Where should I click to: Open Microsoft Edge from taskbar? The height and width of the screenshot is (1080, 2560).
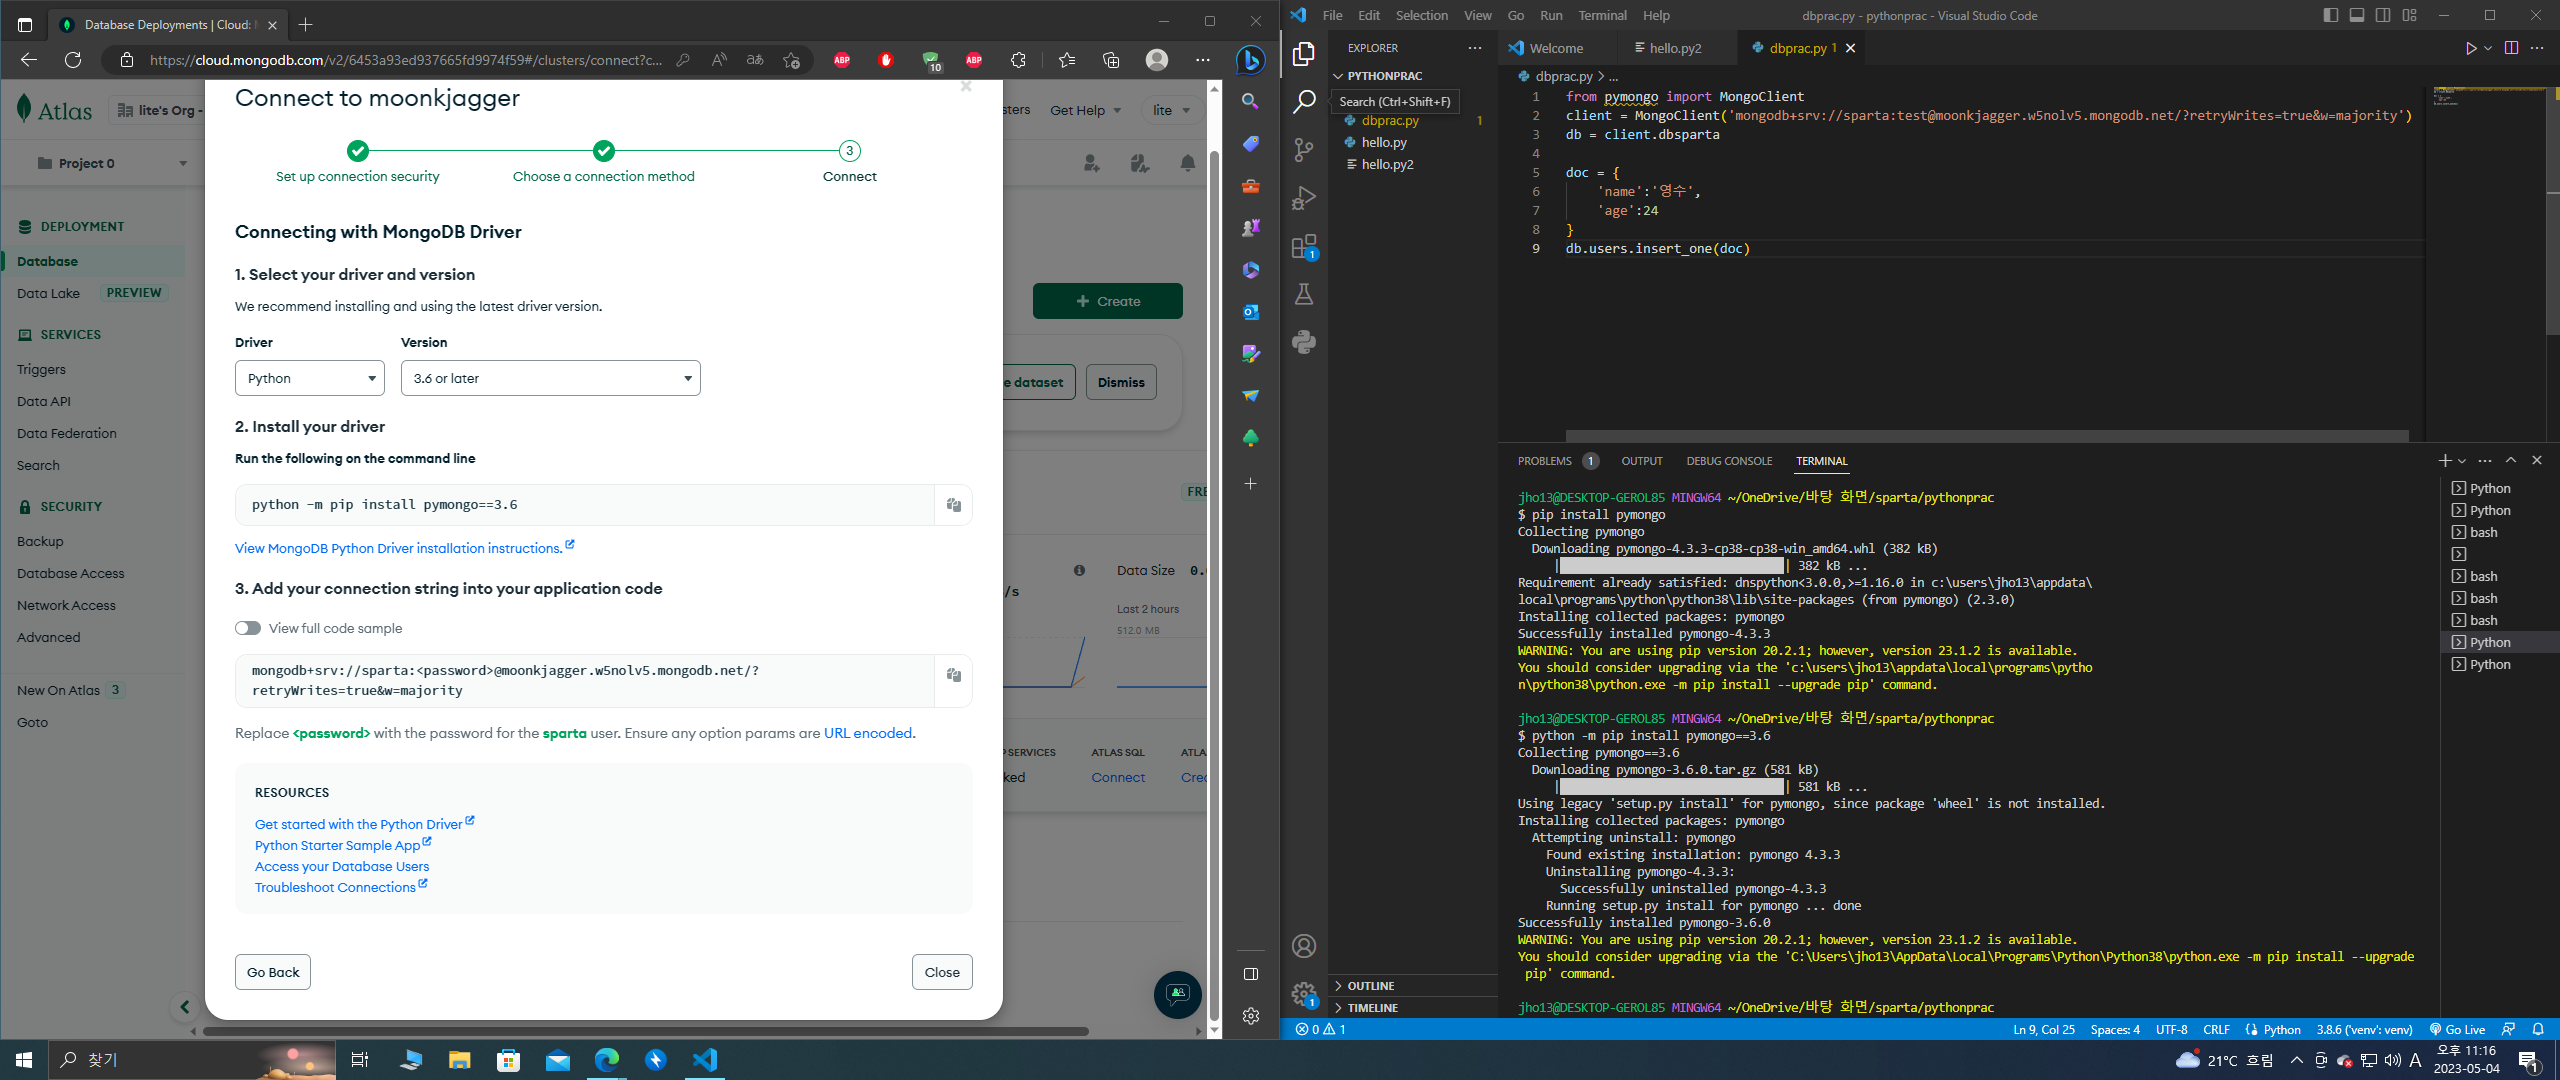coord(607,1060)
